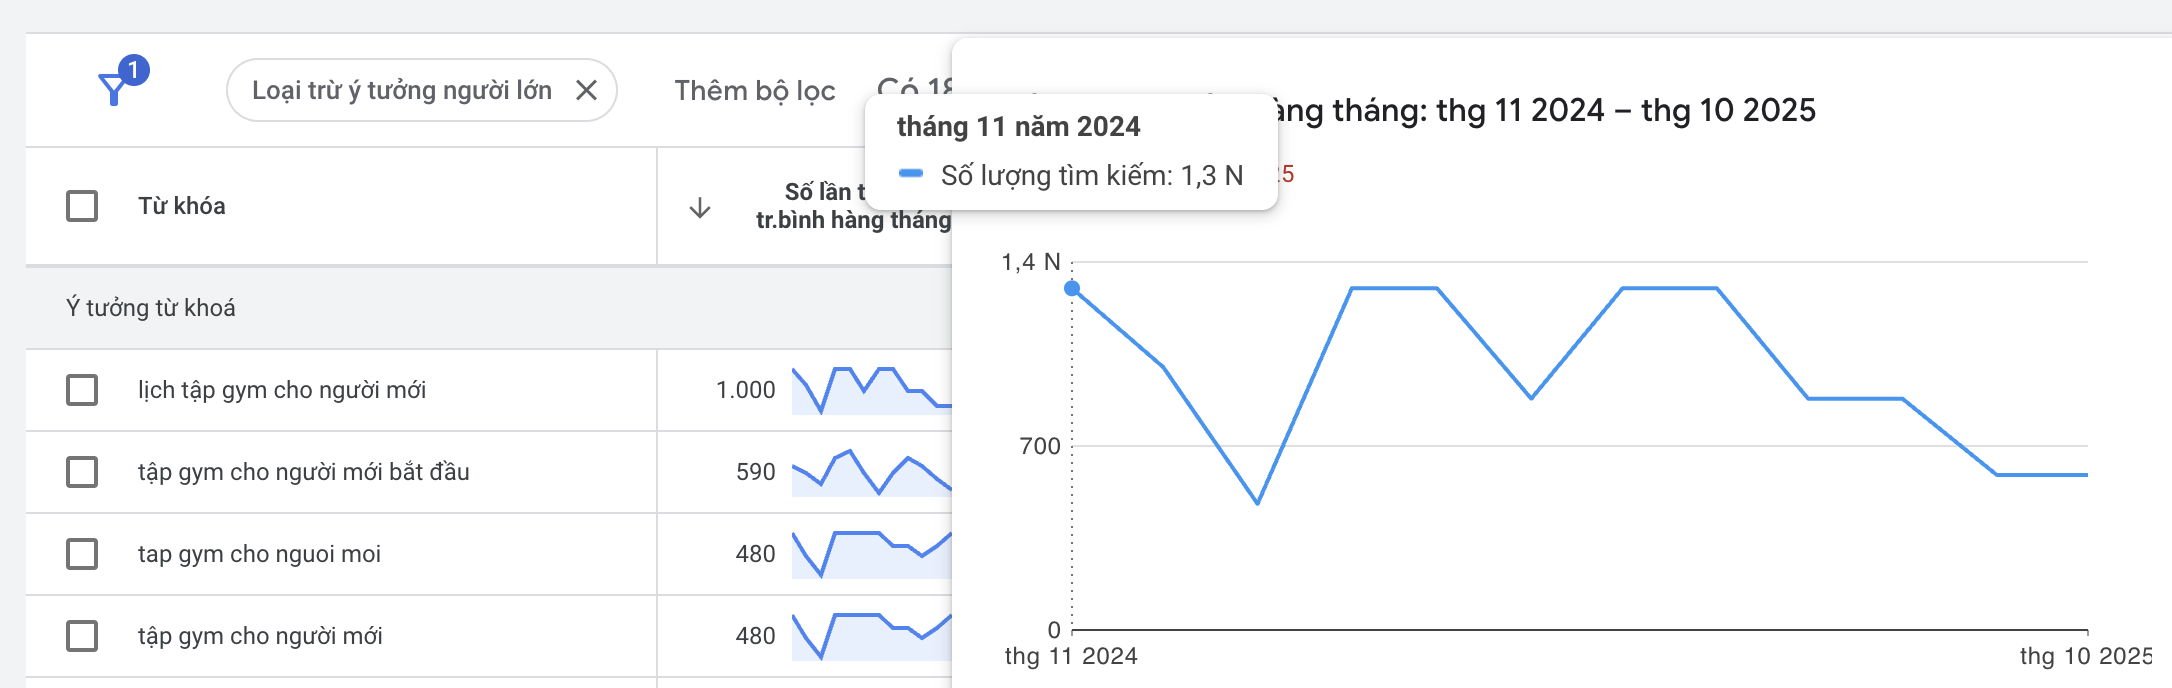Screen dimensions: 2172x688
Task: Click the filter funnel icon
Action: coord(114,90)
